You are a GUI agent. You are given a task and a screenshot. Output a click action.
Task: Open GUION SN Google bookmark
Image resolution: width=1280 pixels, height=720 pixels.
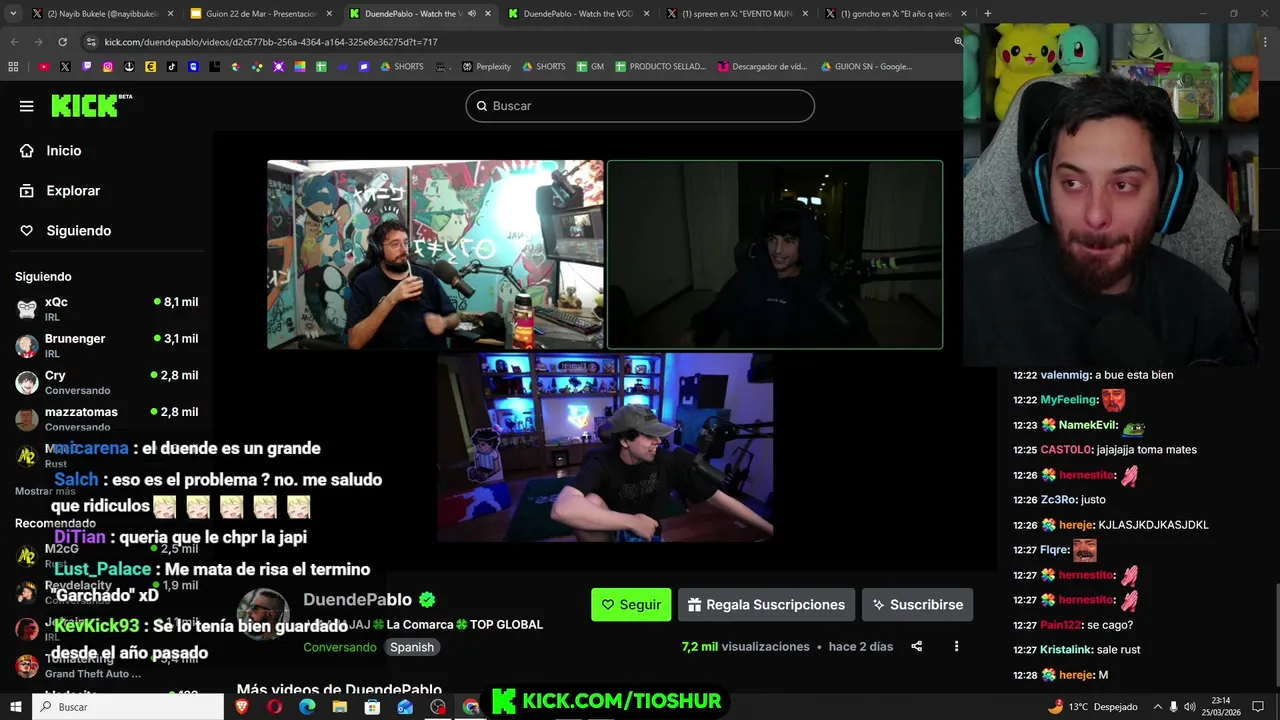pos(866,67)
